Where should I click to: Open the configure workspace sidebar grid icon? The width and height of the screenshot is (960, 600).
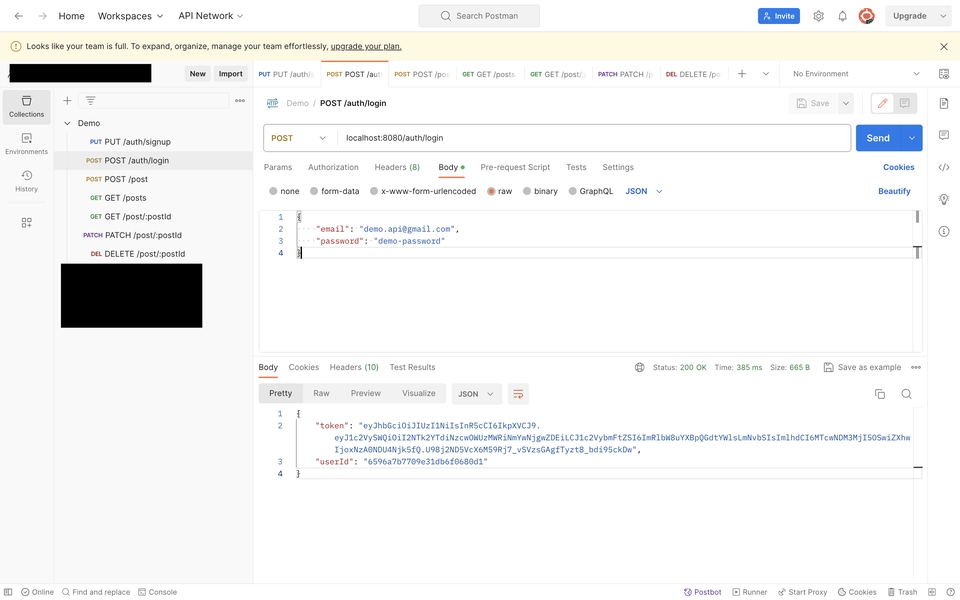26,223
